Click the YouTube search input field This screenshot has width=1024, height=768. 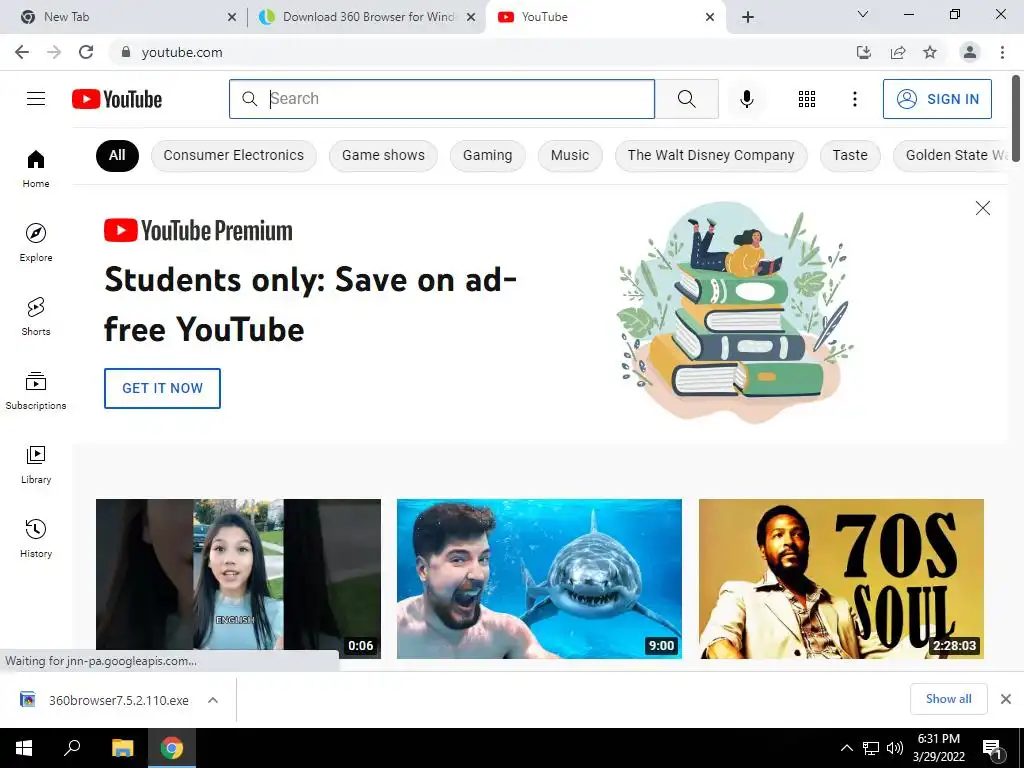coord(441,99)
